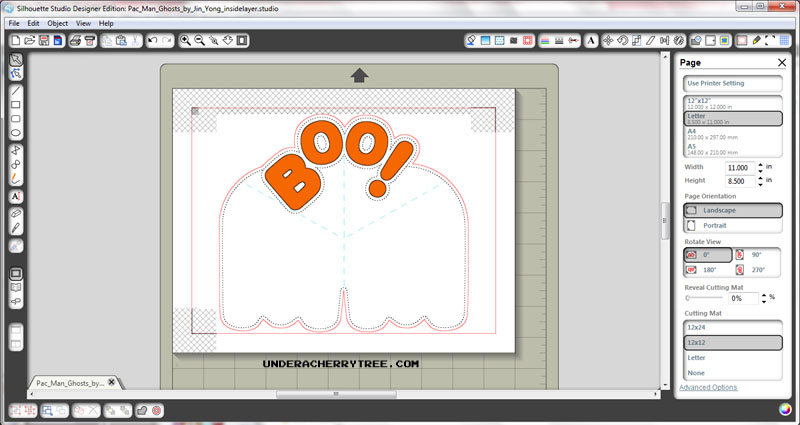800x425 pixels.
Task: Set Rotate View to 0°
Action: tap(708, 255)
